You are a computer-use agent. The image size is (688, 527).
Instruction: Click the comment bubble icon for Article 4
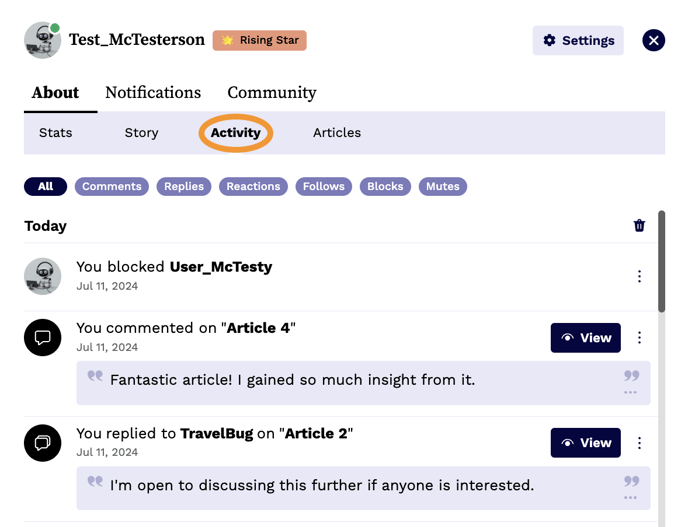coord(43,338)
